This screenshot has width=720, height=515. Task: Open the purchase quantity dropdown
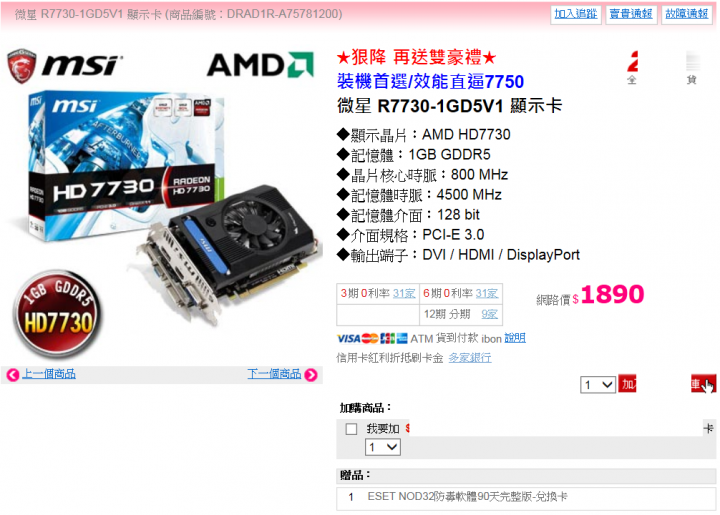point(597,385)
